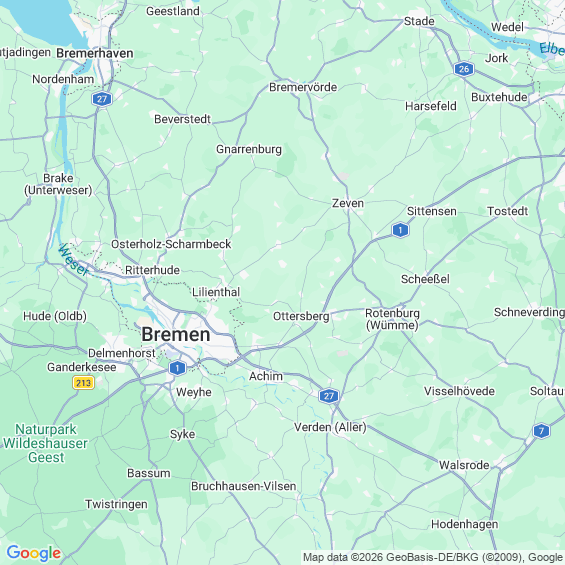Click the A1 shield south of Bremen

pyautogui.click(x=177, y=368)
